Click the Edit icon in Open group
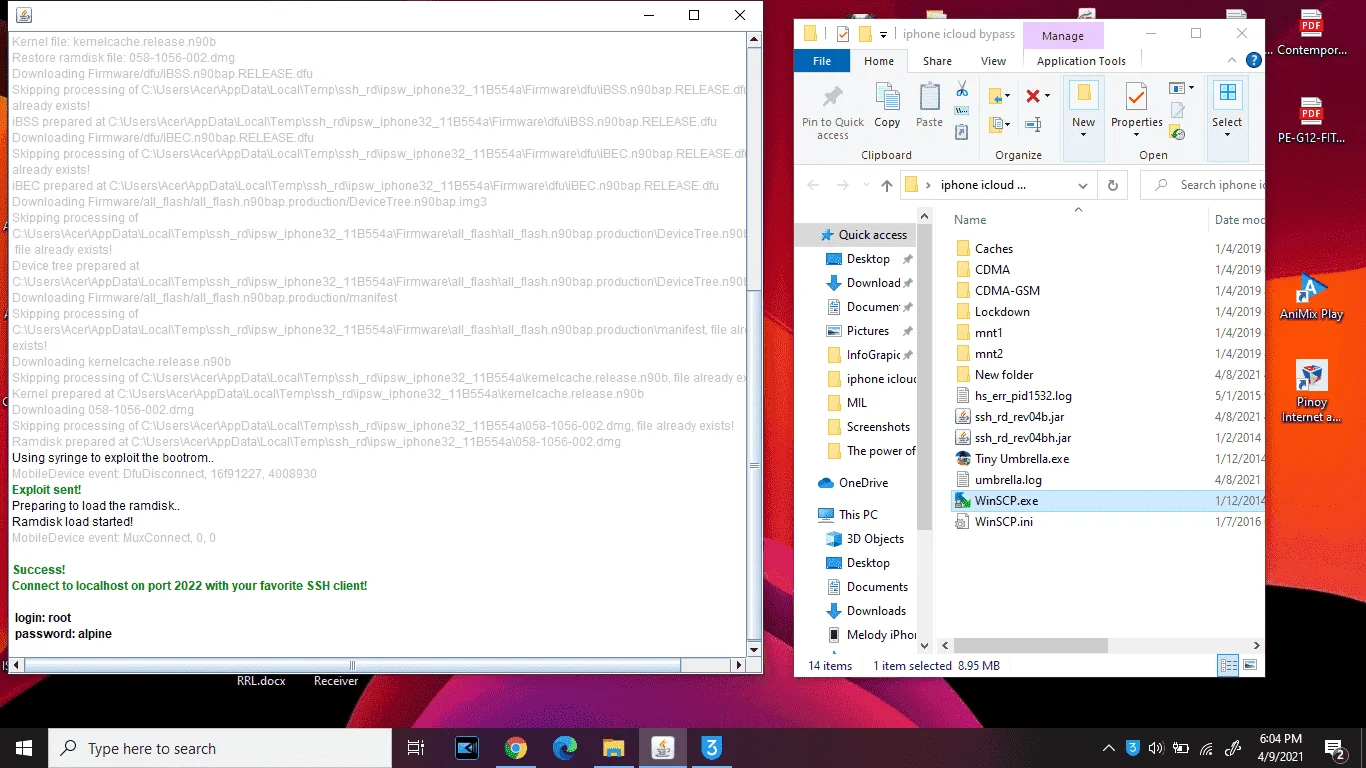The height and width of the screenshot is (768, 1366). 1178,111
